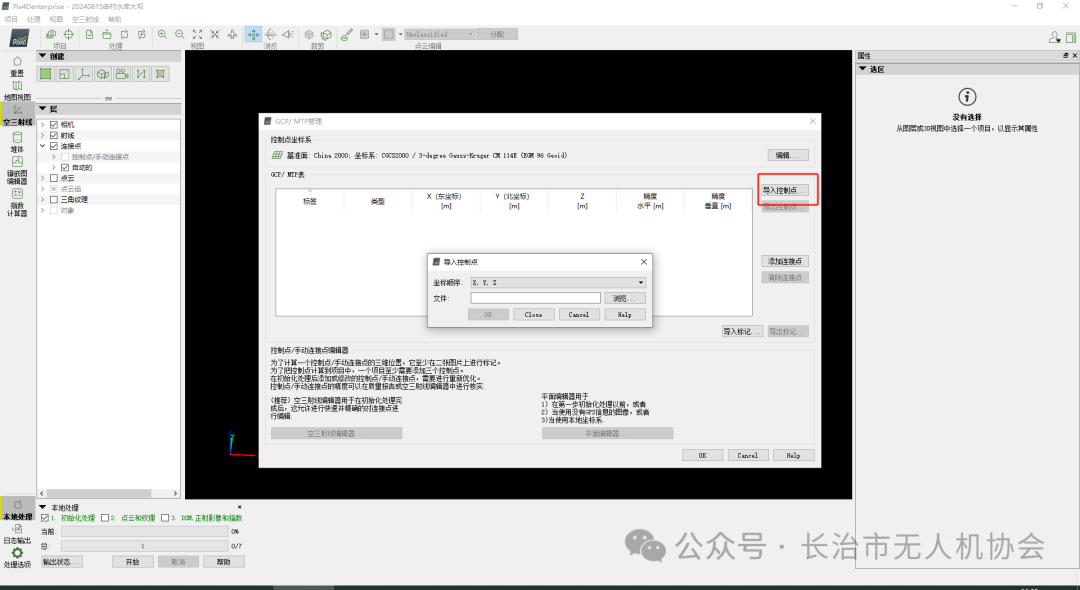The width and height of the screenshot is (1080, 590).
Task: Click the crosshair target icon in 项目 group
Action: click(x=69, y=34)
